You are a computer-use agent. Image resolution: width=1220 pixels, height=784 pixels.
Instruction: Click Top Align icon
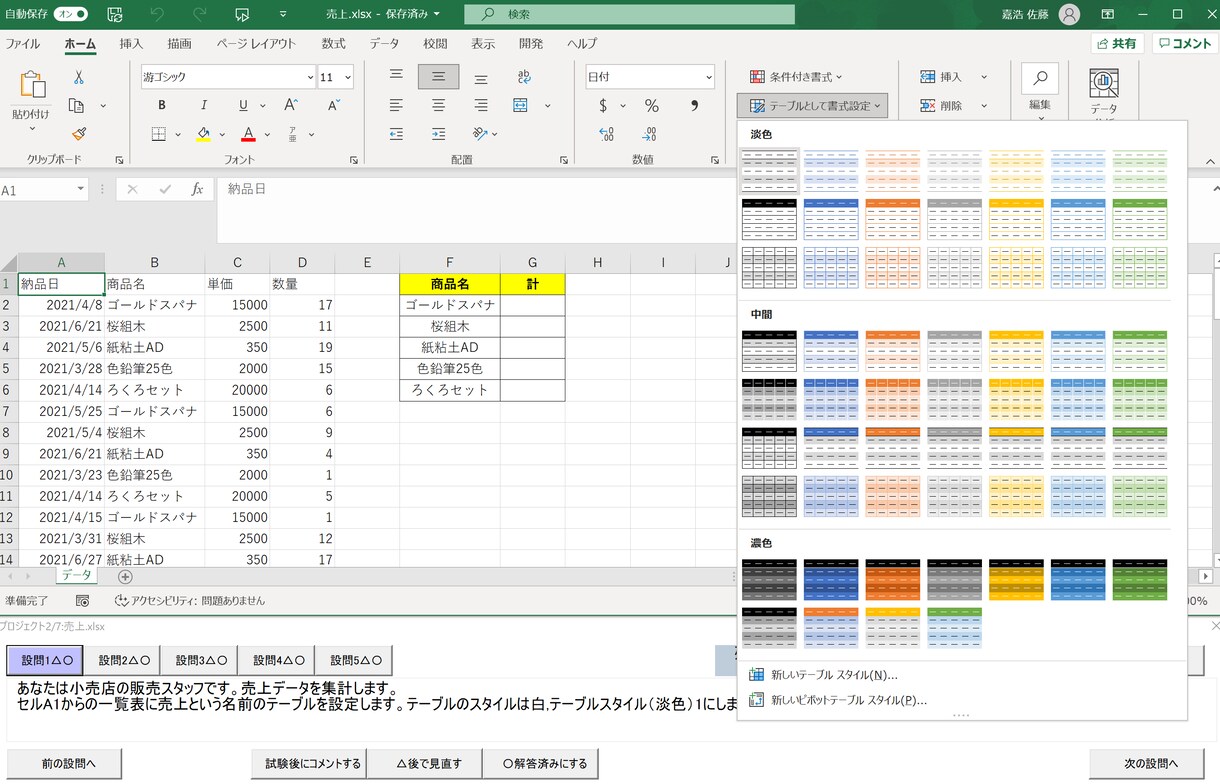(x=396, y=76)
